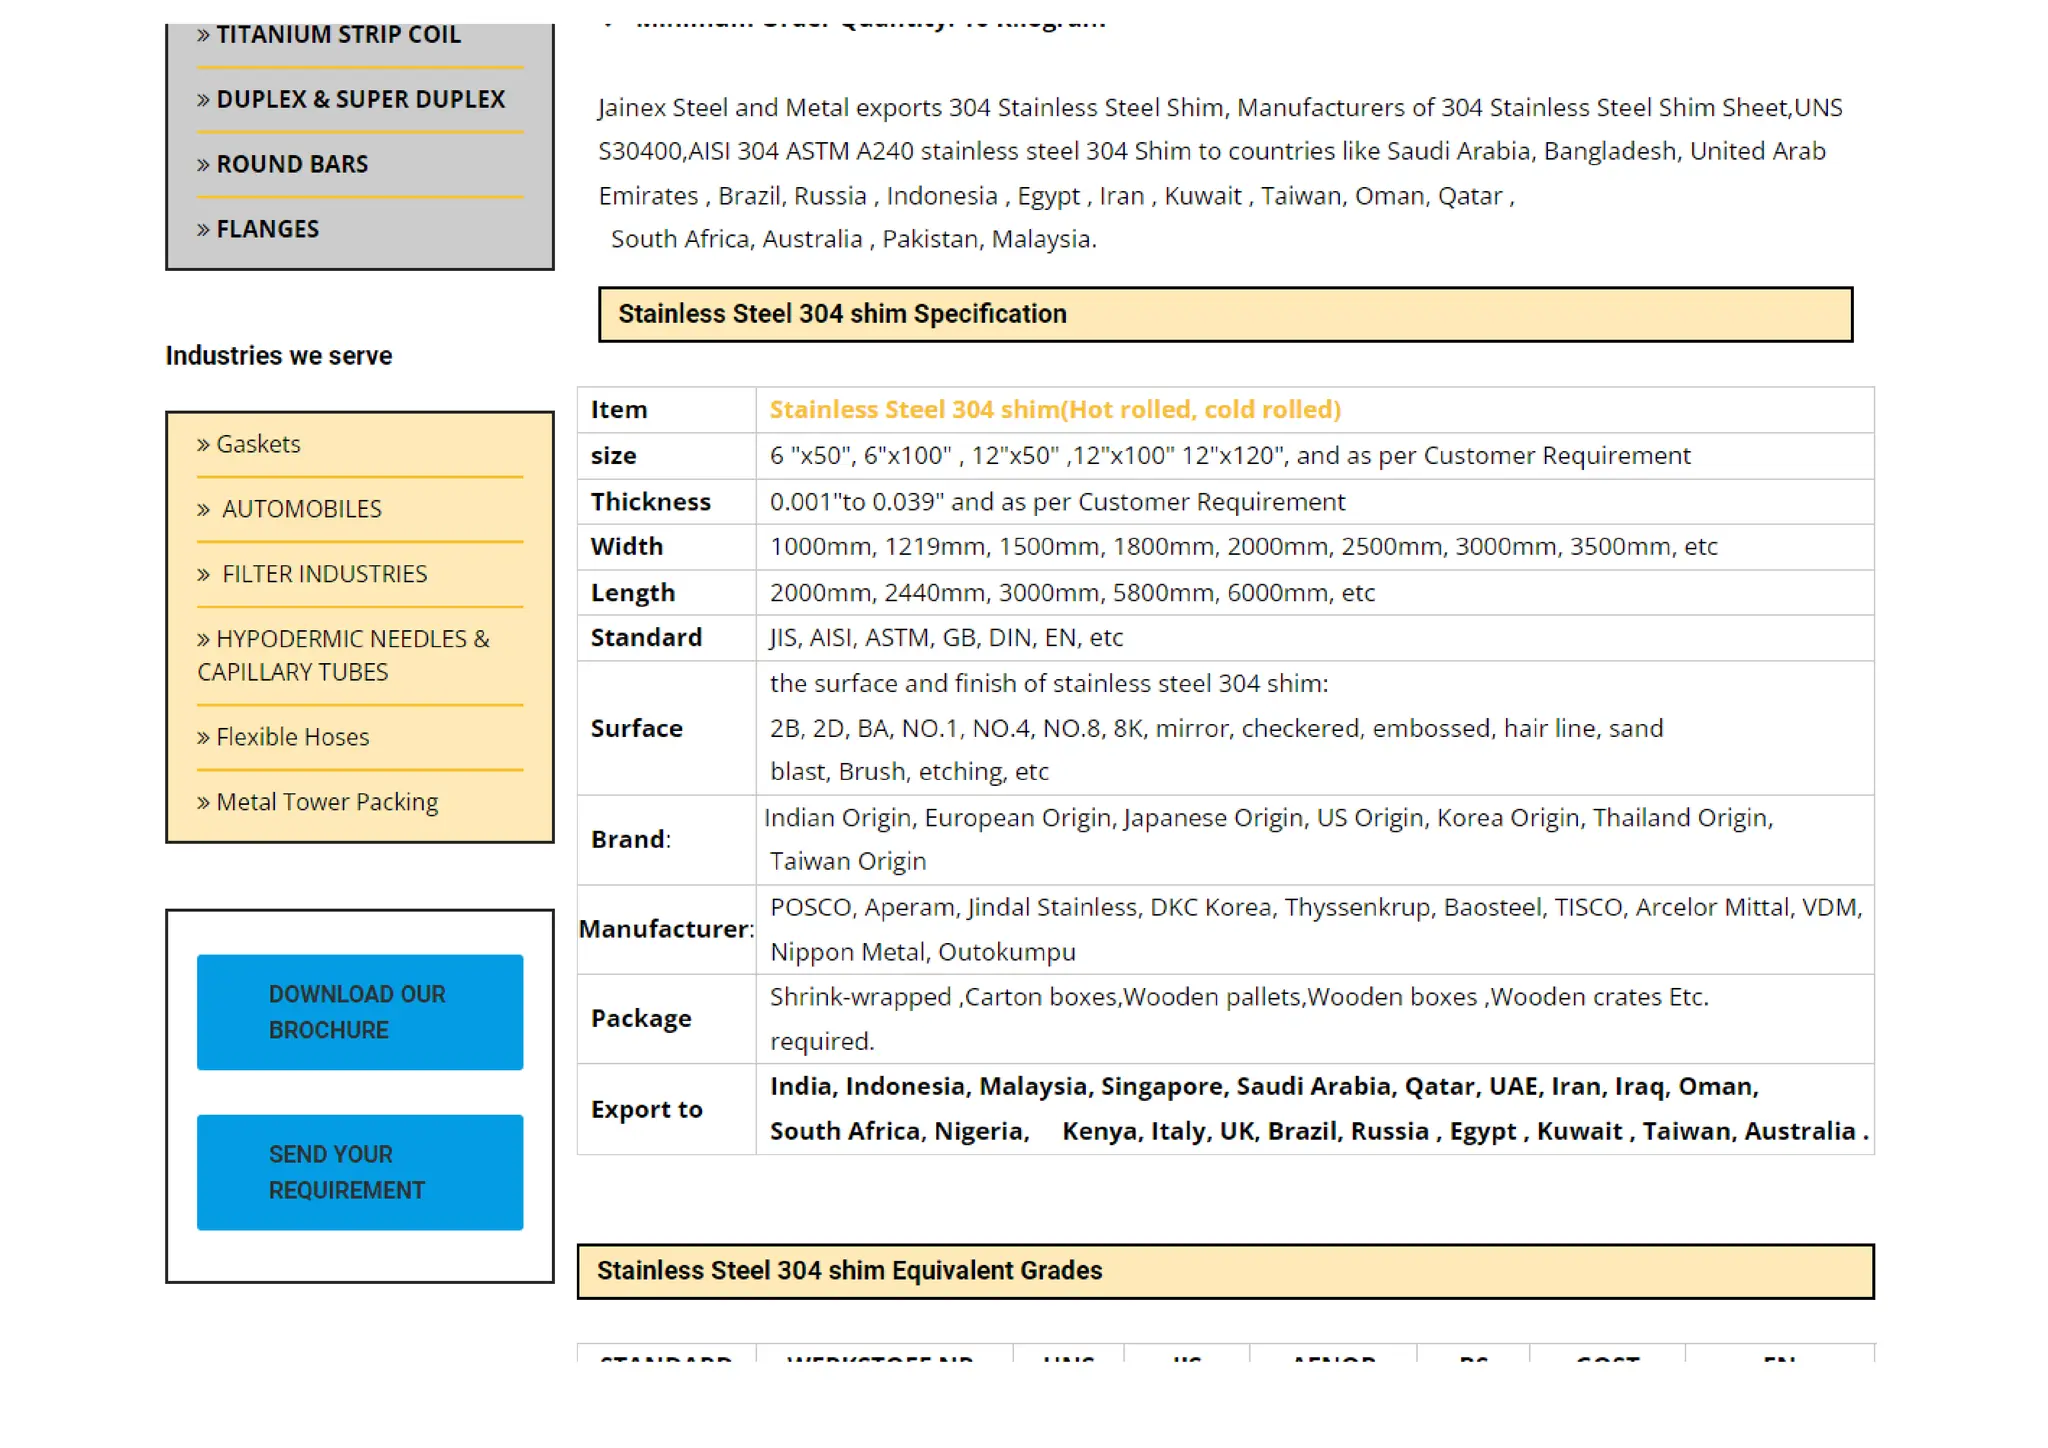Open the Filter Industries link

pos(324,574)
